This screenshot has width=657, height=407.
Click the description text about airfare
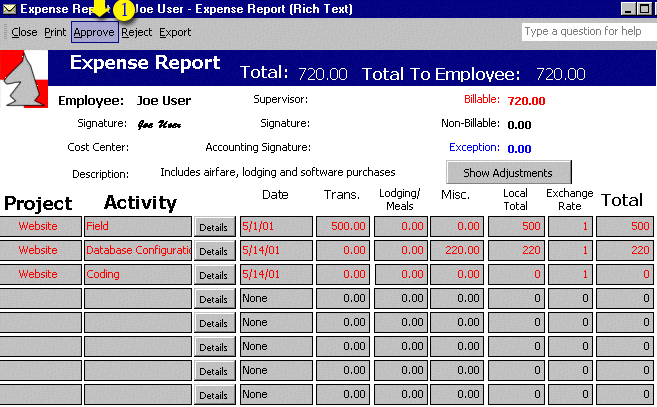pos(278,172)
